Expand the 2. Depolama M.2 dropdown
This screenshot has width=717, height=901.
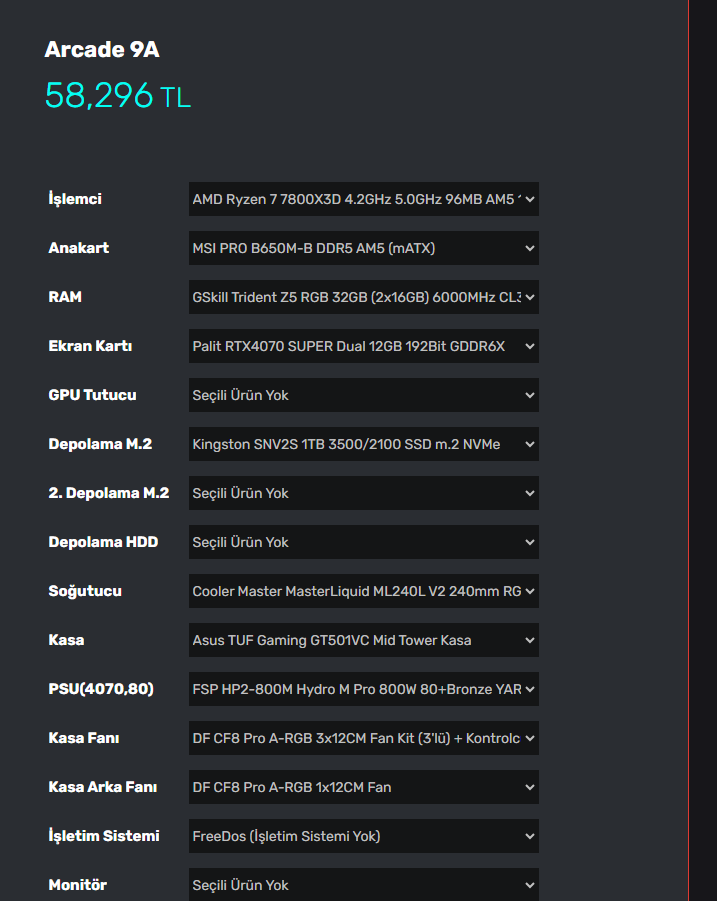[364, 493]
